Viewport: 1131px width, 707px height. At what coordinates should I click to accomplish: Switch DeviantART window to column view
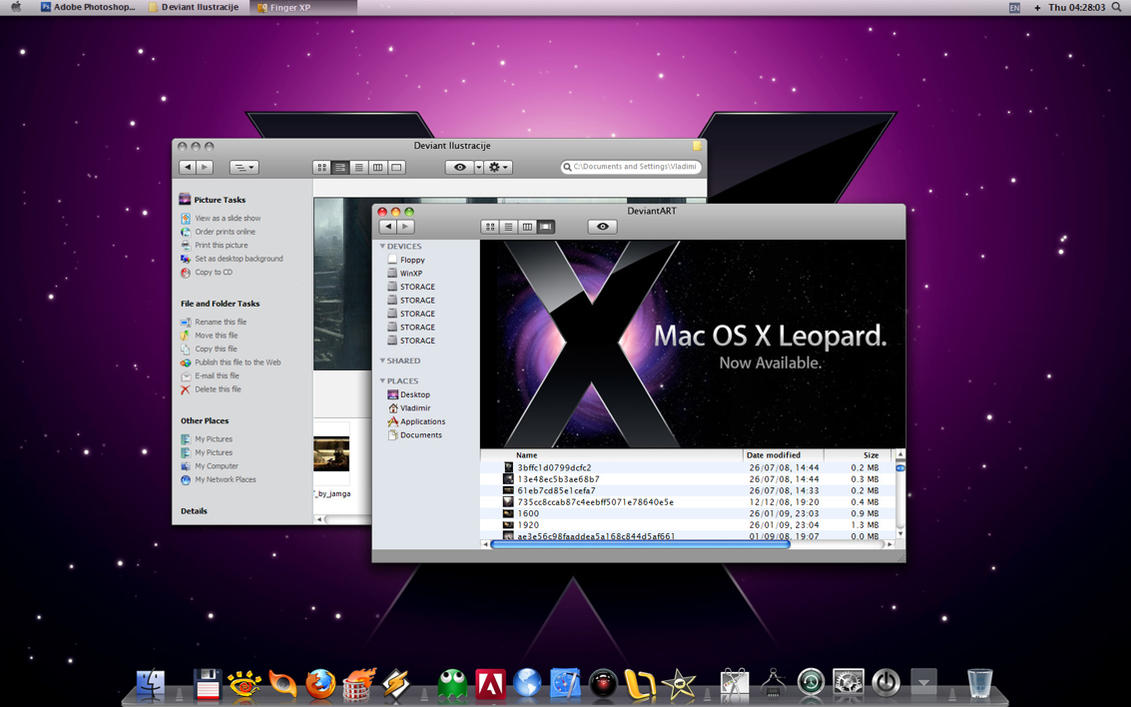[527, 227]
